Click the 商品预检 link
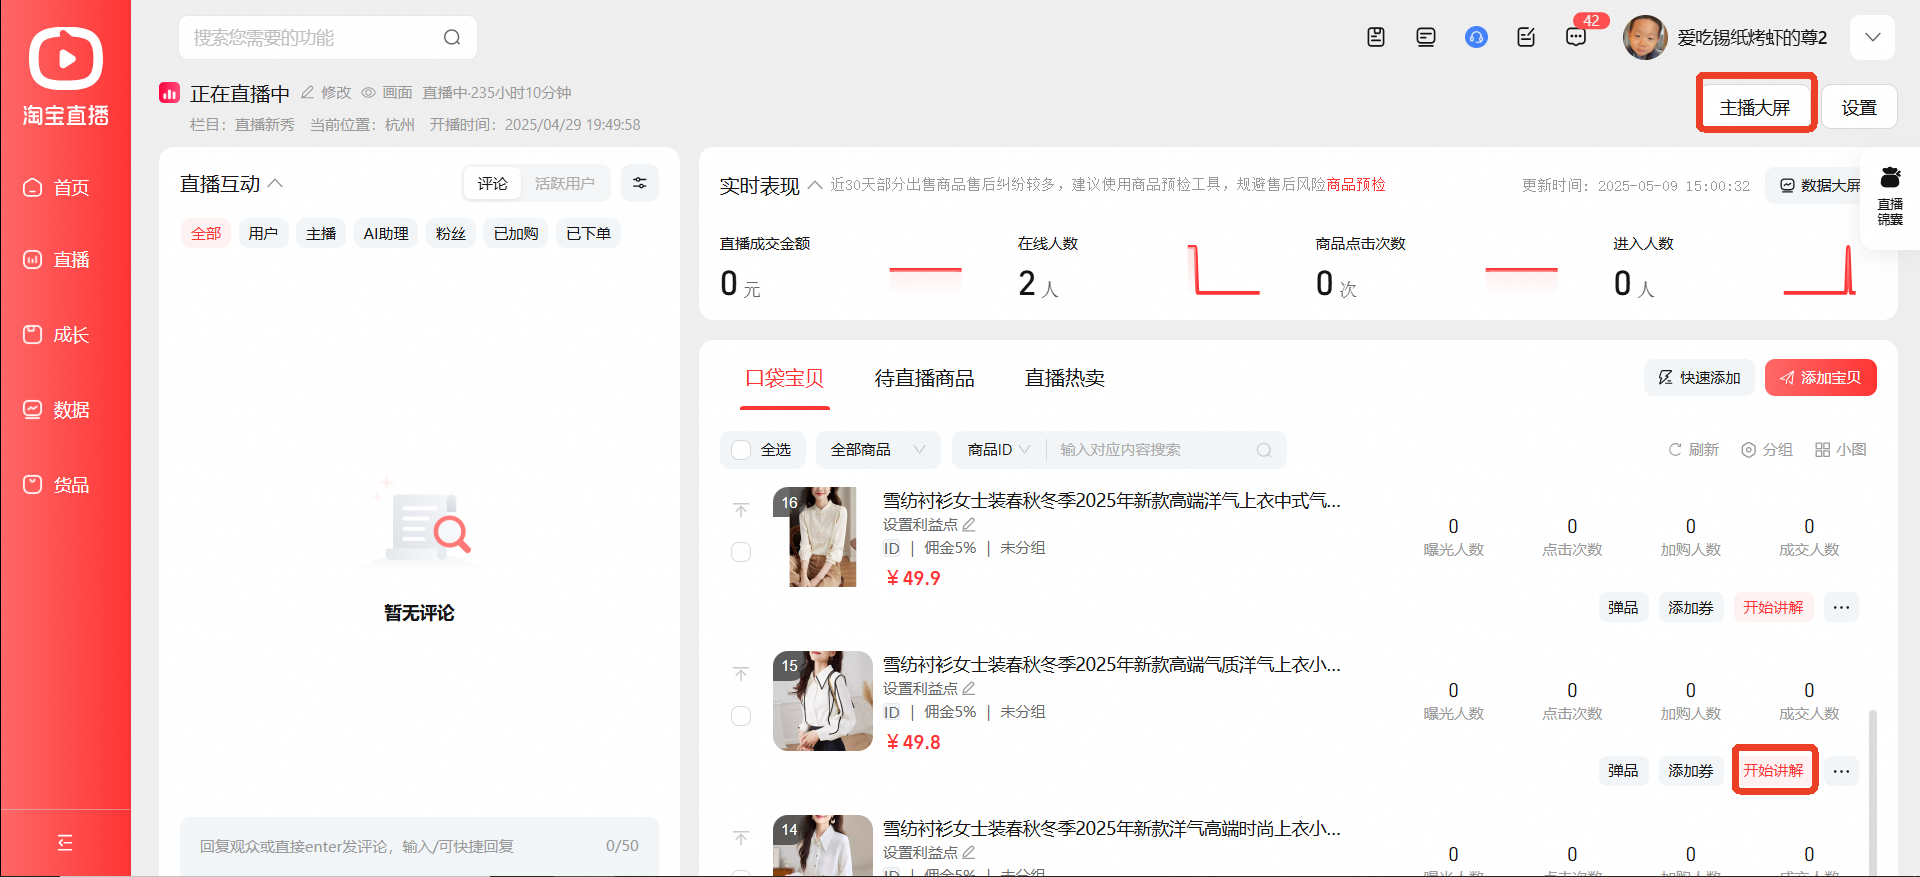The height and width of the screenshot is (877, 1920). pos(1356,184)
